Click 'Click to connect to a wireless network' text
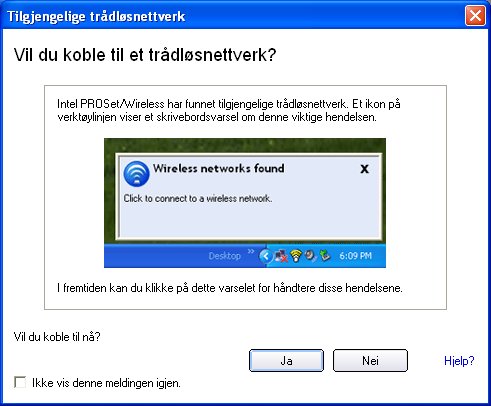Image resolution: width=491 pixels, height=406 pixels. 198,198
